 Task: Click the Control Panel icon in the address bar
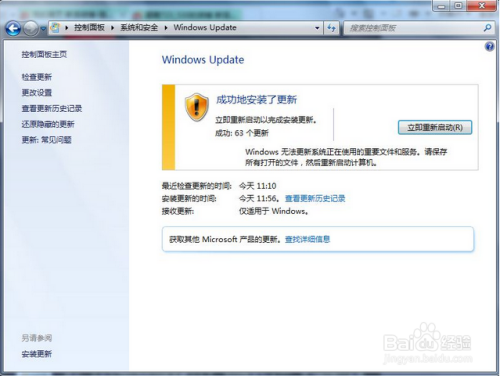pos(55,28)
